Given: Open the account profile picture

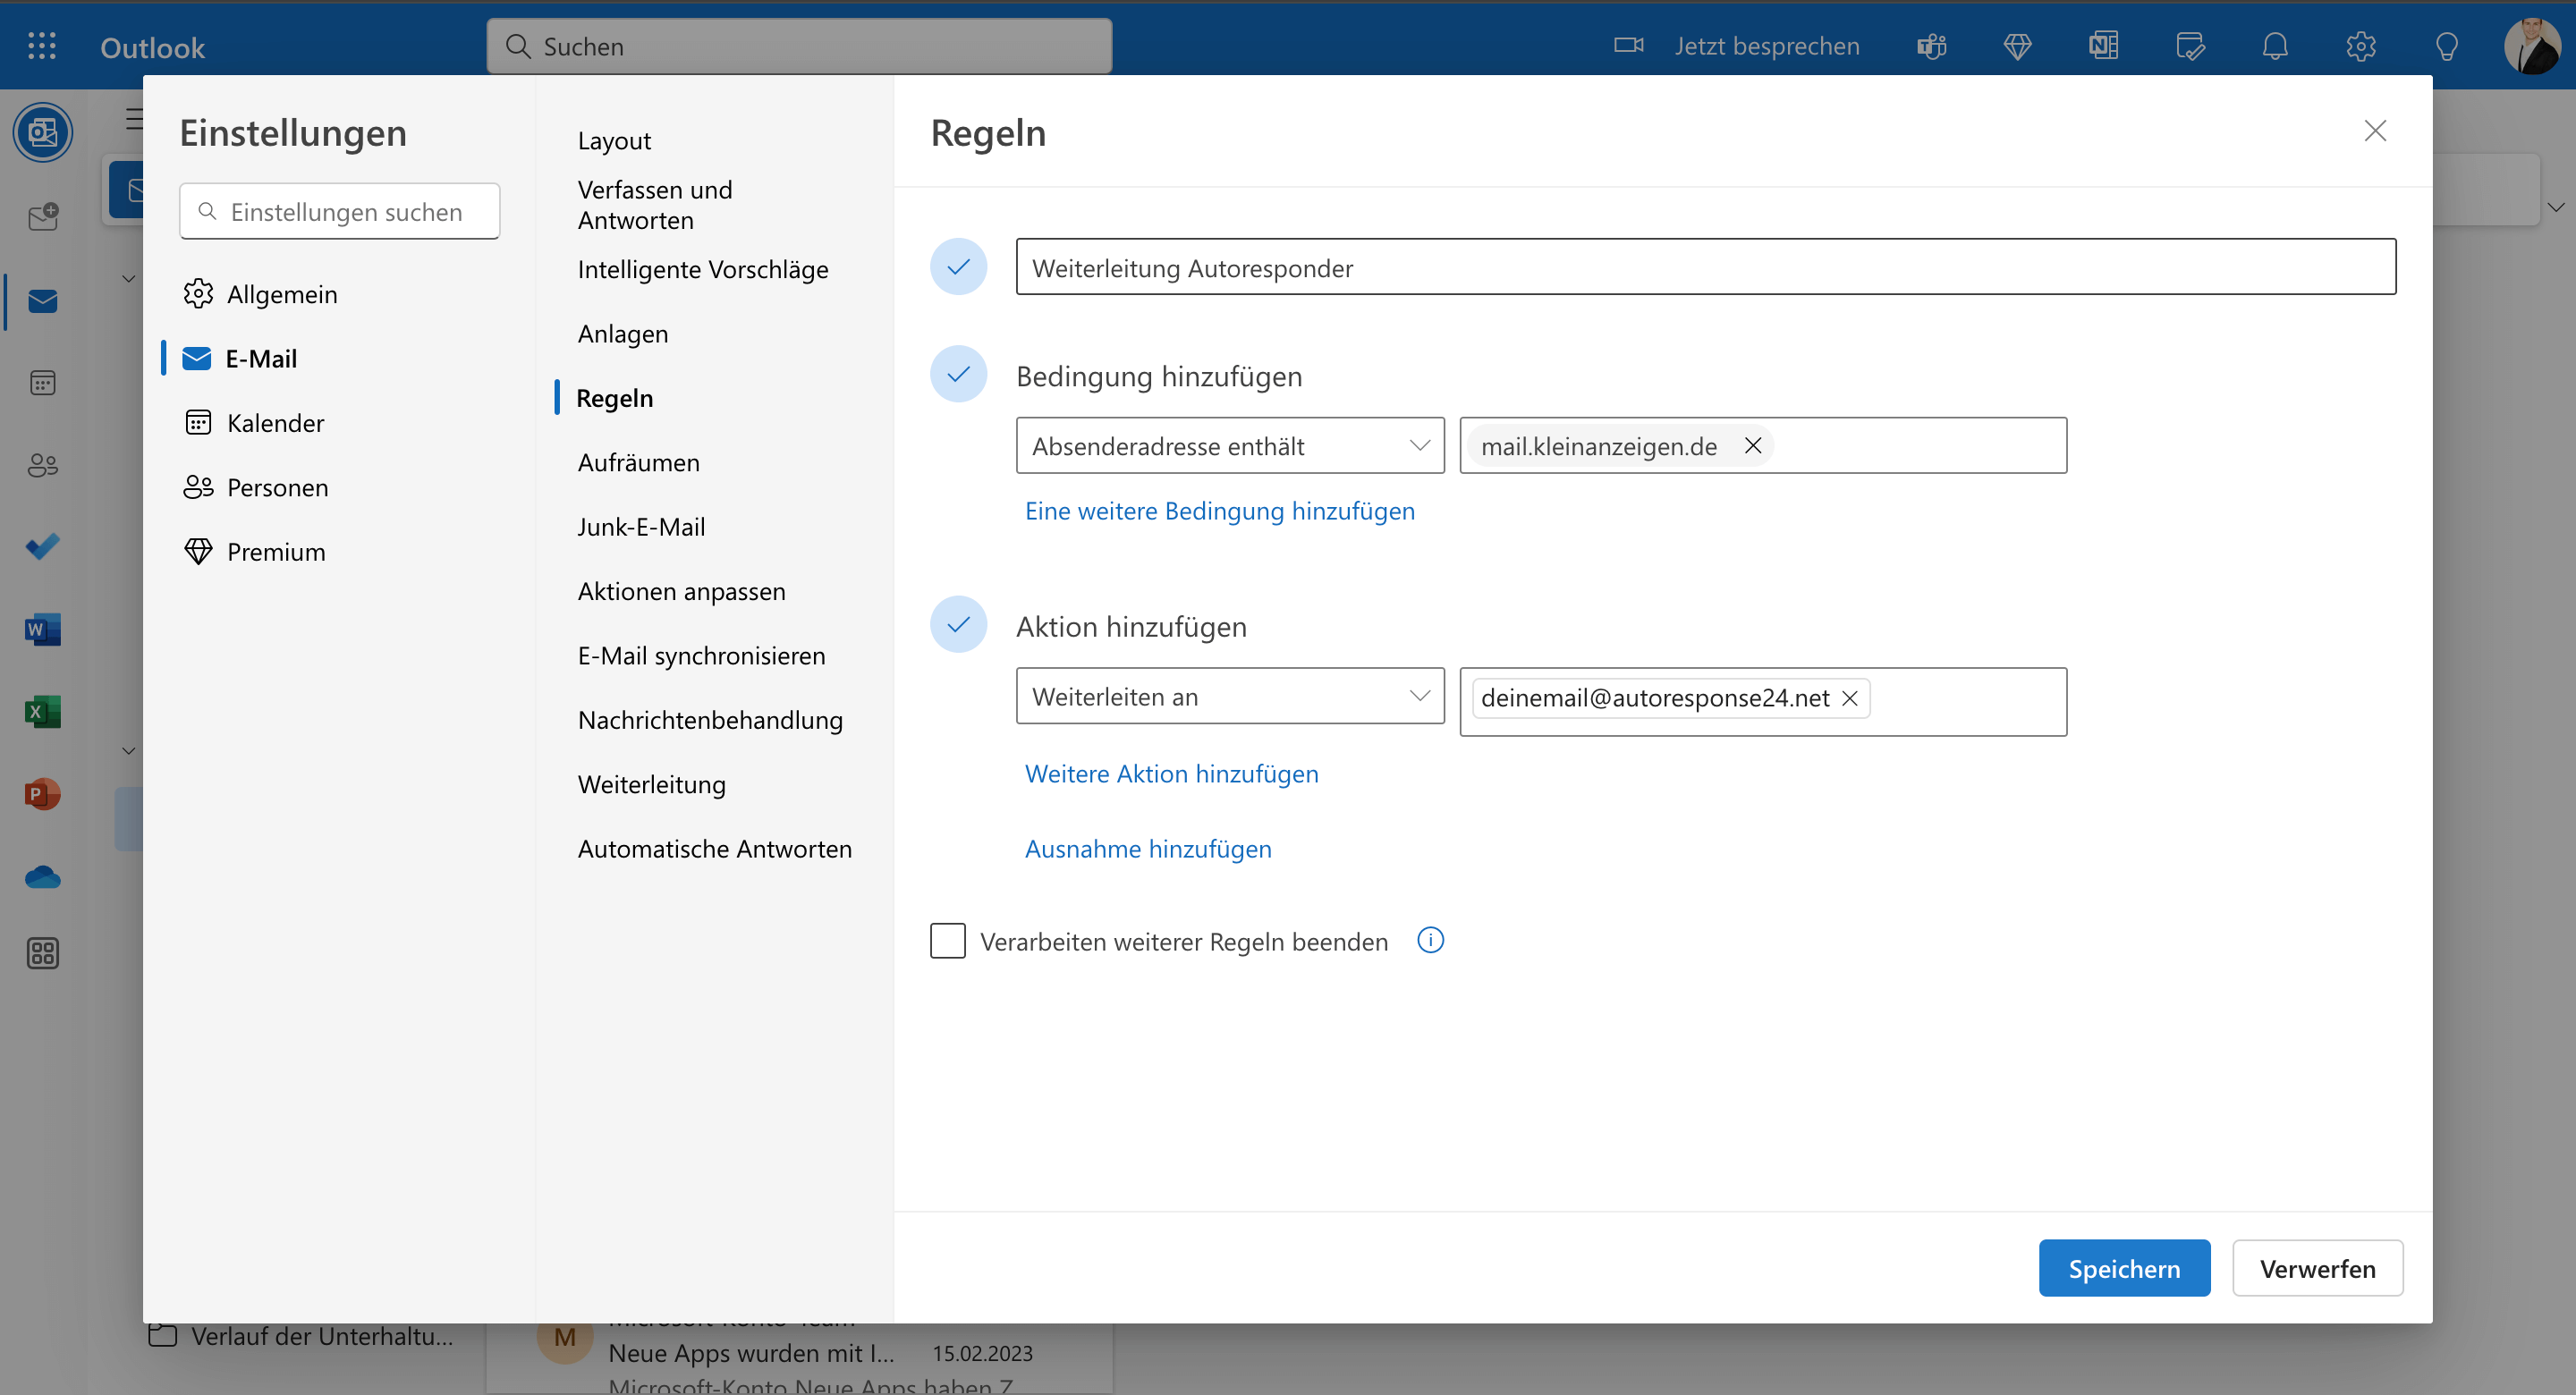Looking at the screenshot, I should tap(2532, 46).
